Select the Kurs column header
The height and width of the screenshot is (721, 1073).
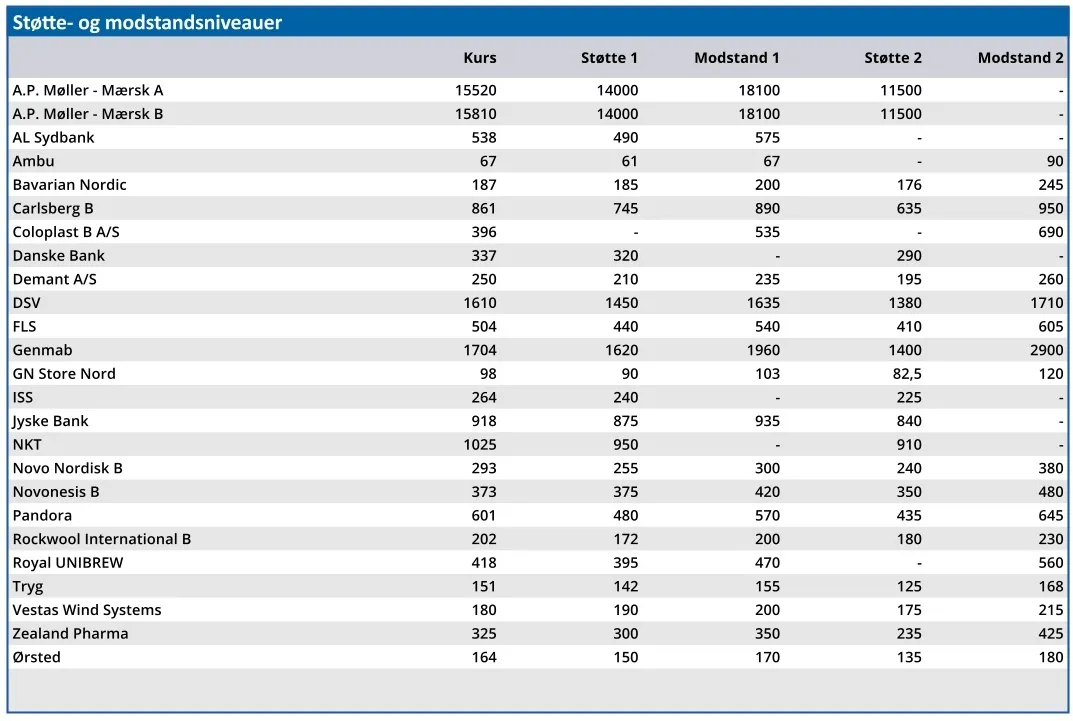tap(480, 58)
